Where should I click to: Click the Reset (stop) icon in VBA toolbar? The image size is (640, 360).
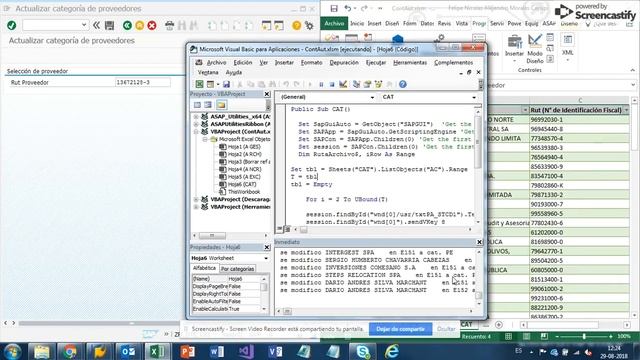coord(332,84)
